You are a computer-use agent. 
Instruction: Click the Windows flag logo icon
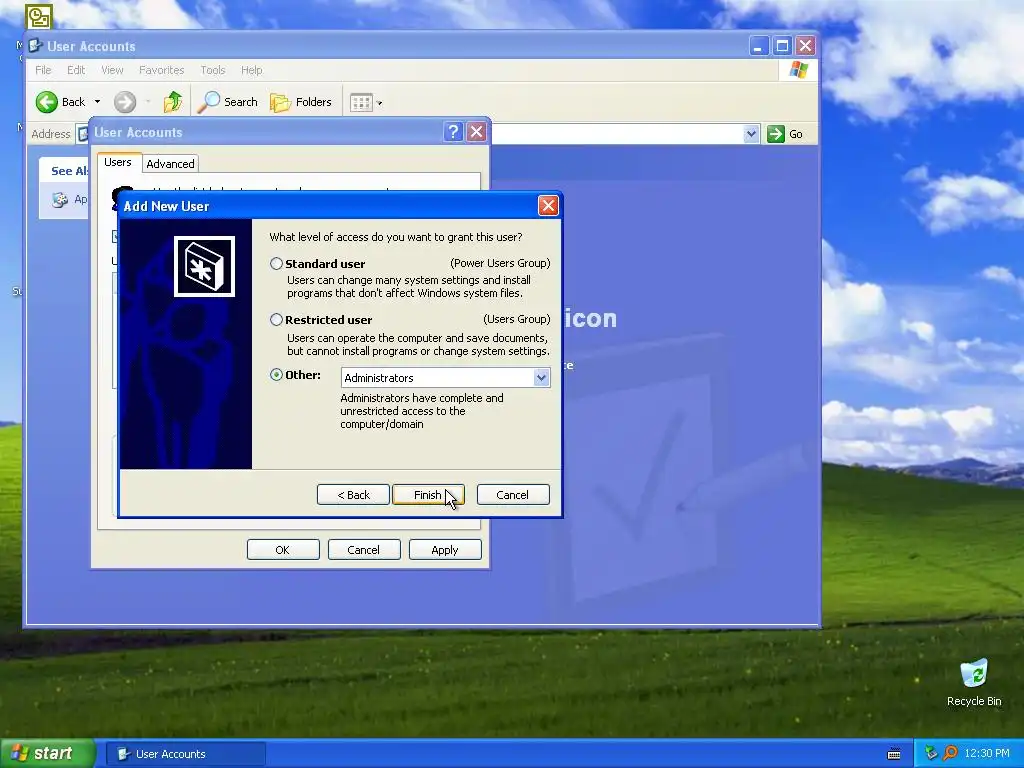(x=798, y=70)
